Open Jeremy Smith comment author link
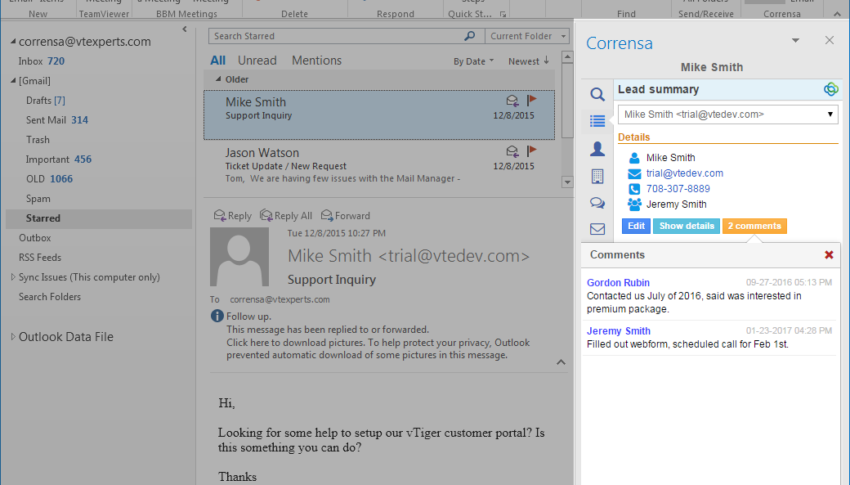 tap(618, 331)
